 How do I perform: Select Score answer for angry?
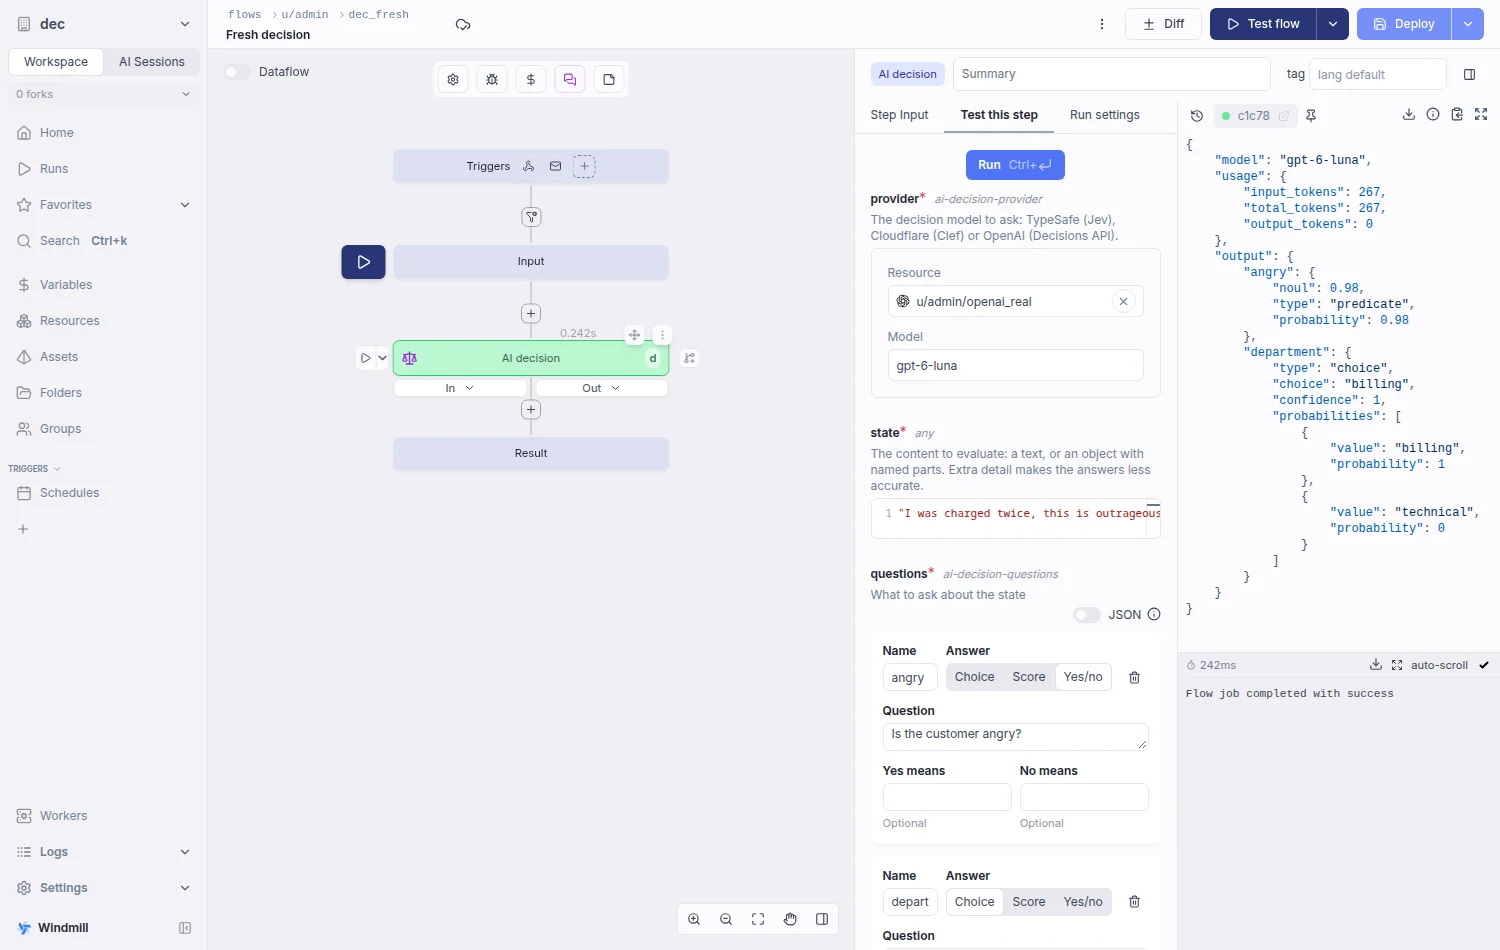(x=1028, y=677)
